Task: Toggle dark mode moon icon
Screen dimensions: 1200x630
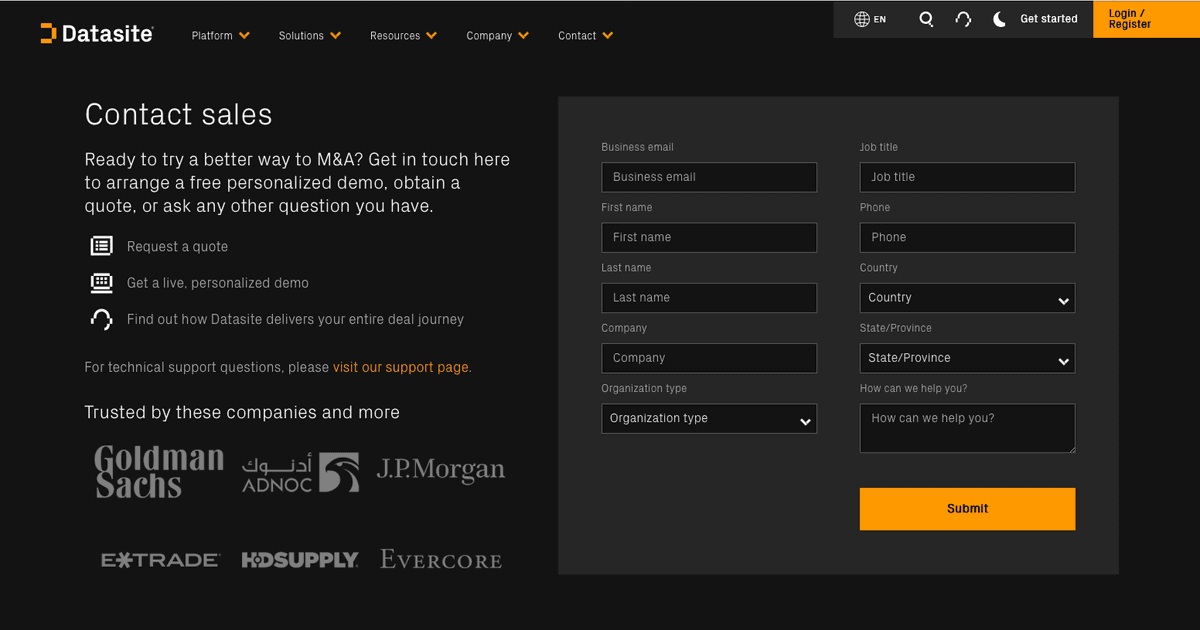Action: pyautogui.click(x=999, y=19)
